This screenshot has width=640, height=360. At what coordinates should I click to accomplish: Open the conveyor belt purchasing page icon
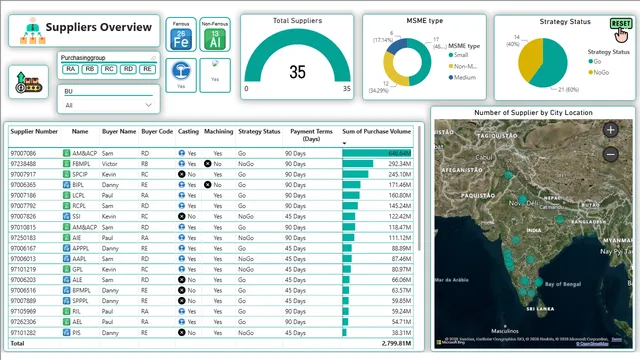click(x=28, y=82)
